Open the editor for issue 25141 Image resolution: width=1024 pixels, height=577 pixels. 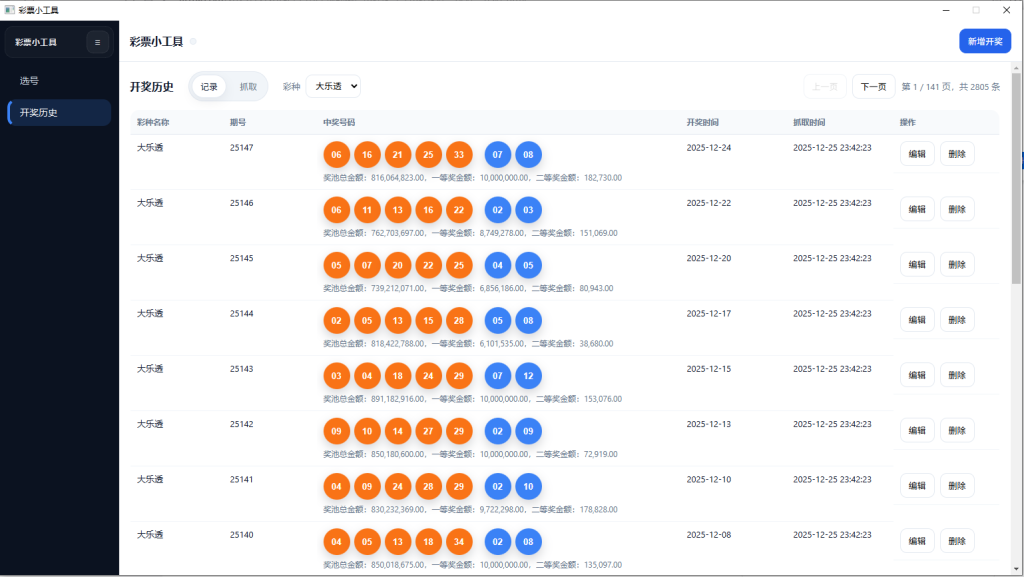pos(917,486)
